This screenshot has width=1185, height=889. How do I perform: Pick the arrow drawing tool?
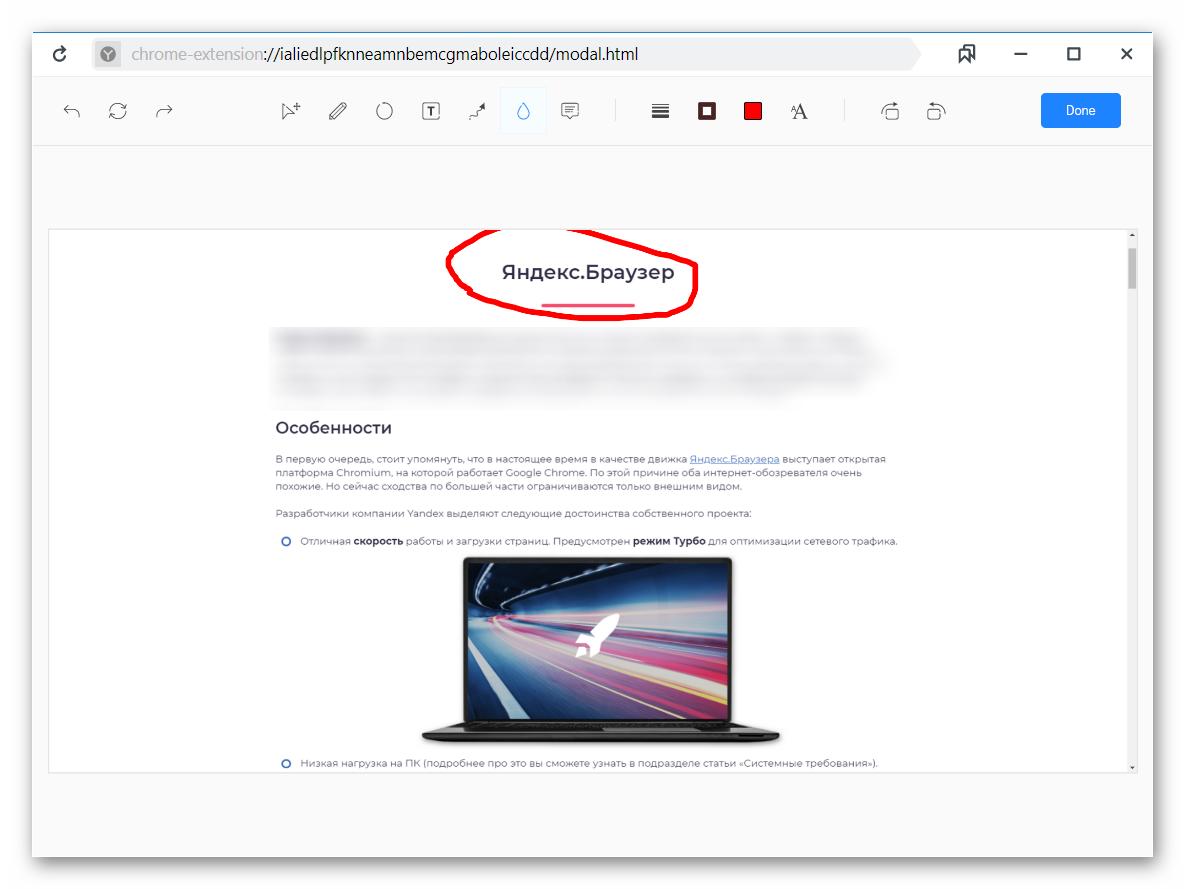click(x=477, y=111)
